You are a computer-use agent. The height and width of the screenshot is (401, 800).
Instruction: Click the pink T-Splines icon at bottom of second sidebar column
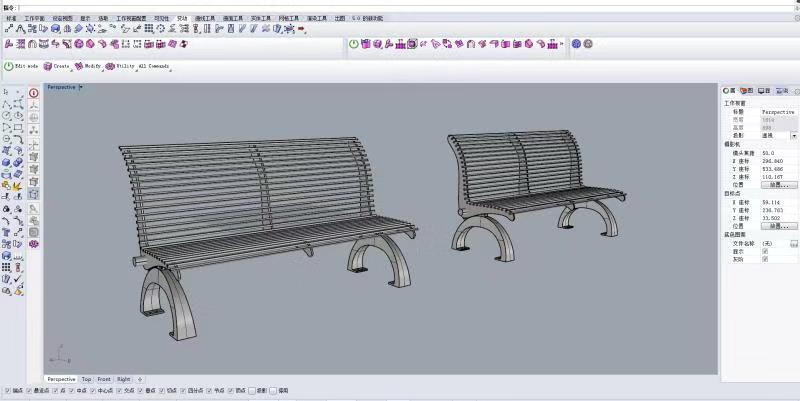[x=34, y=244]
